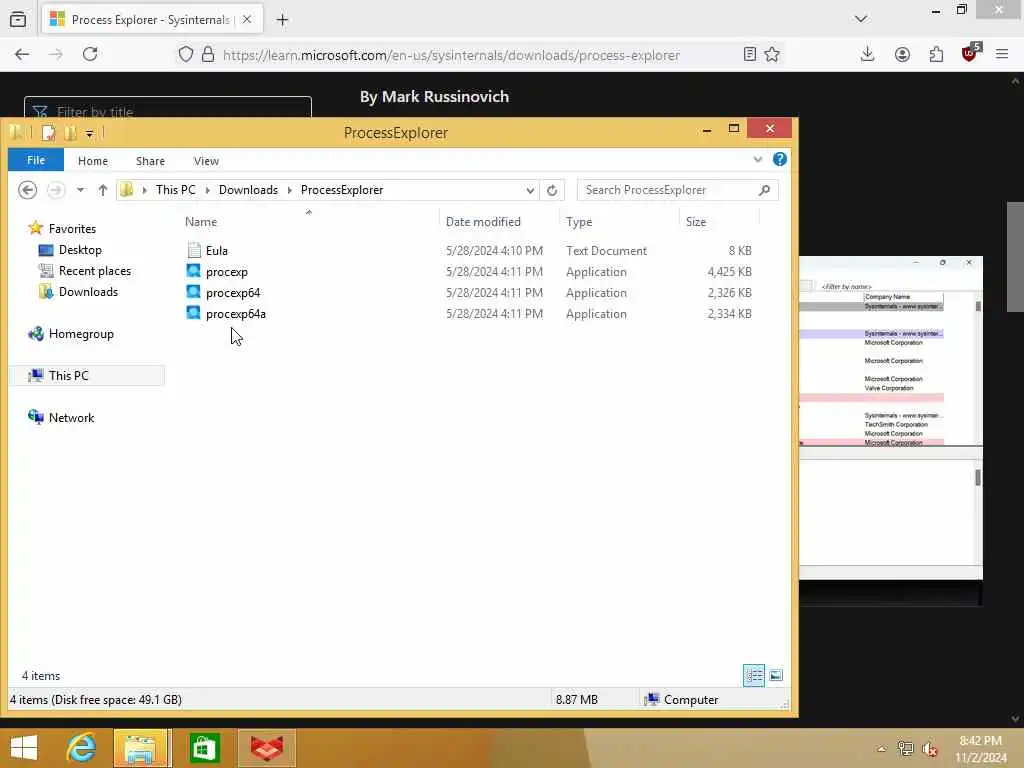Click the Windows Start button
The image size is (1024, 768).
point(24,748)
